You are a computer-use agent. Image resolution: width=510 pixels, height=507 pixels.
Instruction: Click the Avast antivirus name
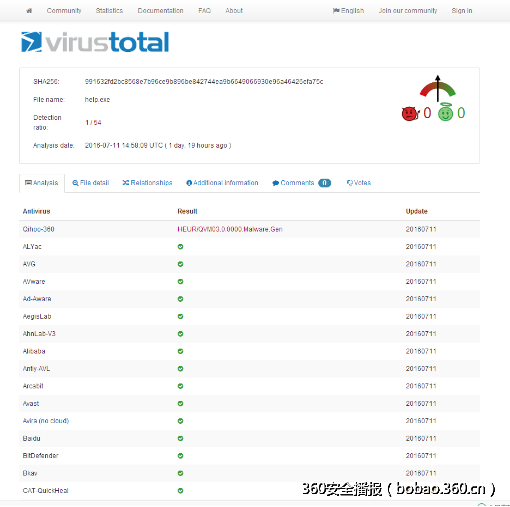coord(31,403)
